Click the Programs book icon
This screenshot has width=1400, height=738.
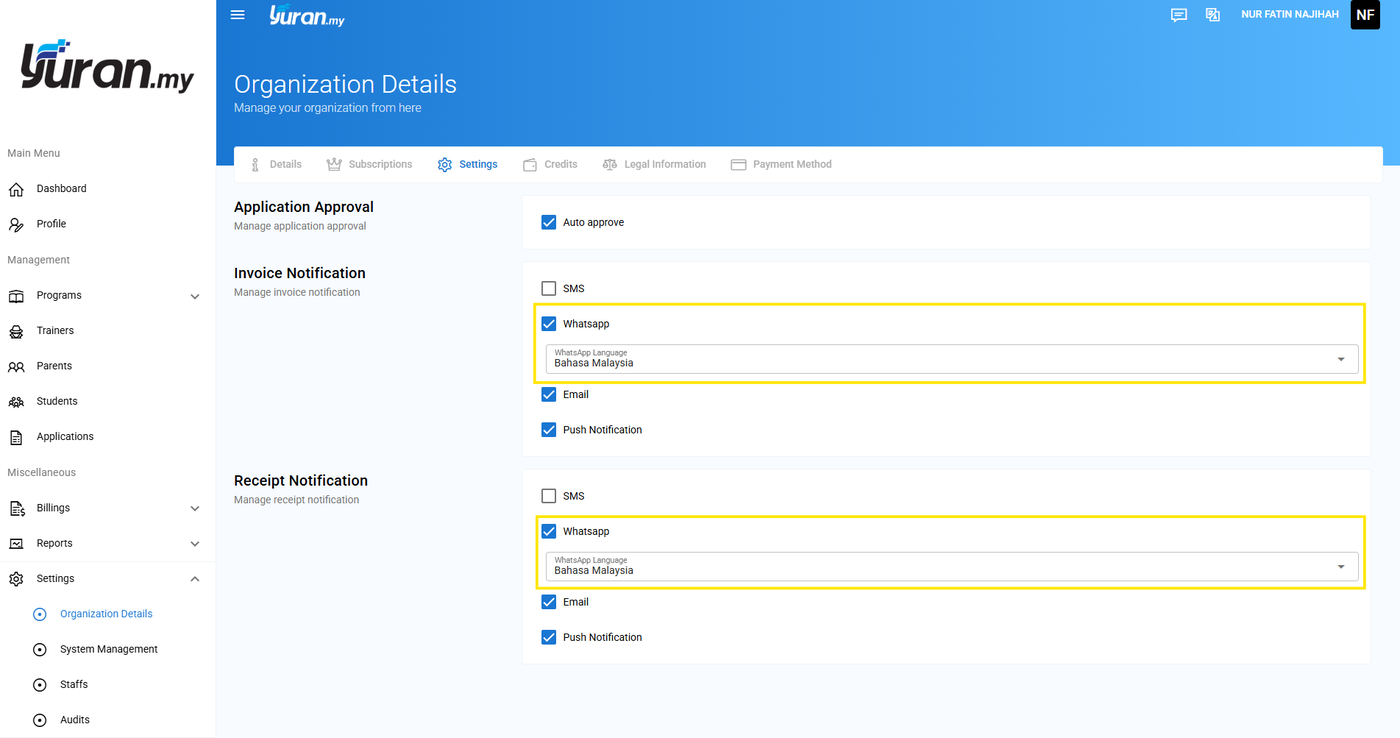pos(16,296)
